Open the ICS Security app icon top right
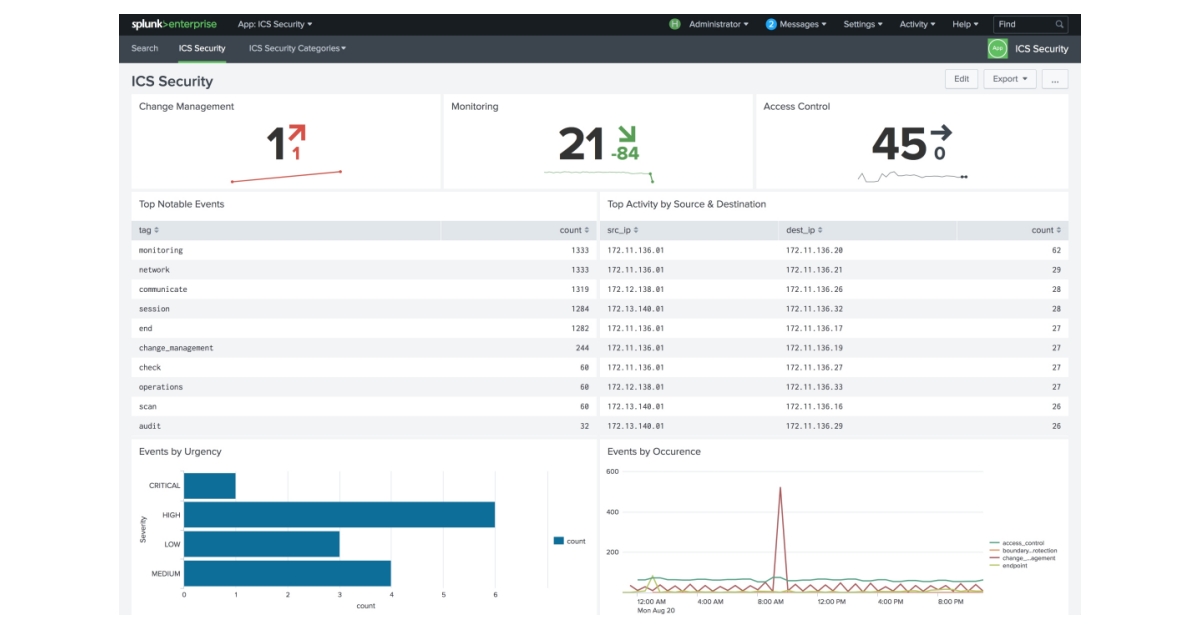This screenshot has width=1200, height=627. pos(998,45)
